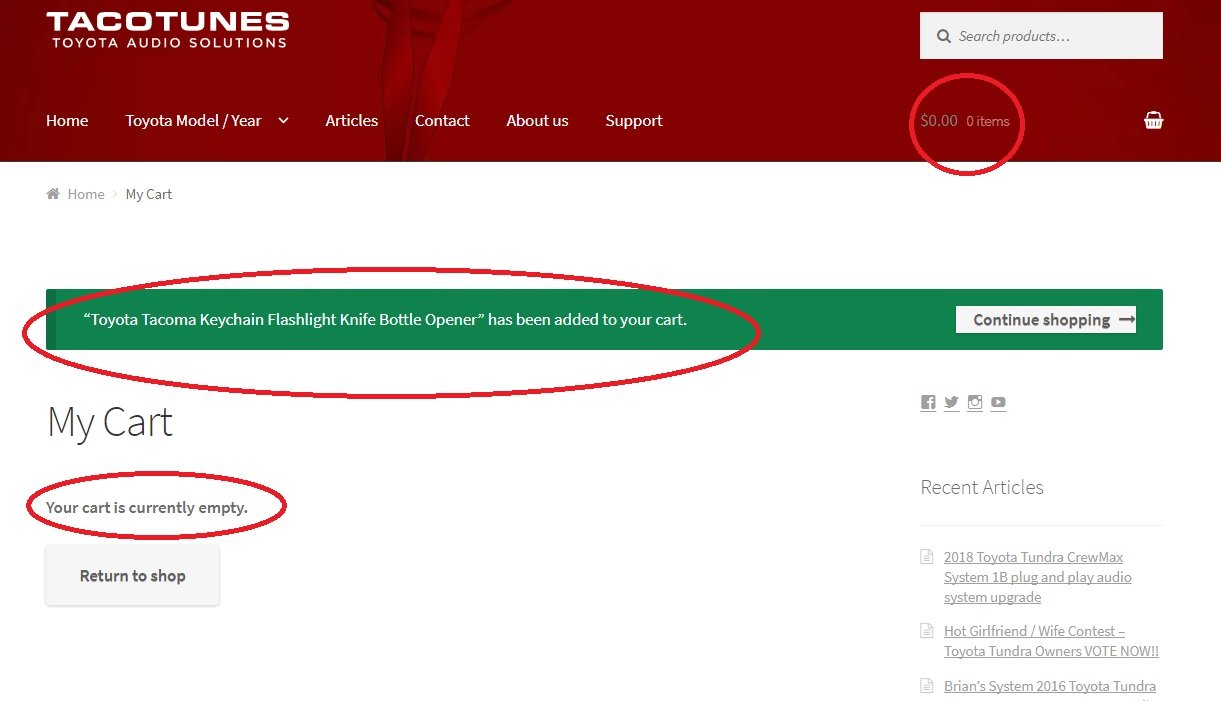Image resolution: width=1221 pixels, height=701 pixels.
Task: Click the added to your cart notice text
Action: click(386, 320)
